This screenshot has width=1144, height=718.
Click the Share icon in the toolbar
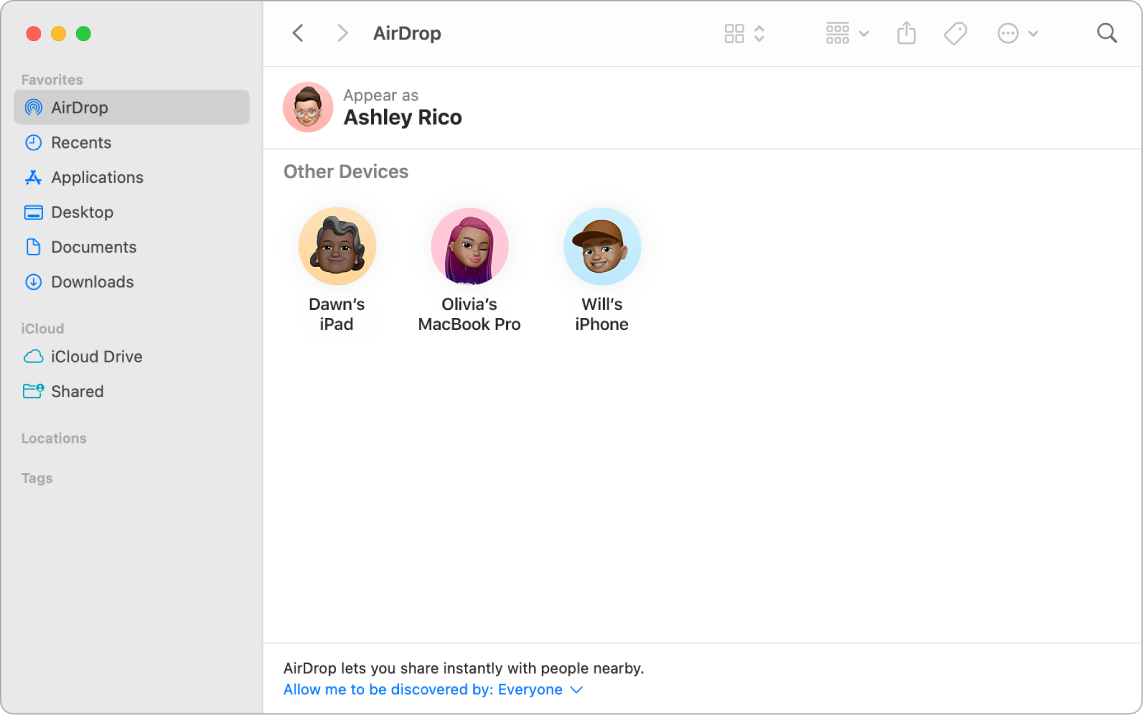point(906,32)
